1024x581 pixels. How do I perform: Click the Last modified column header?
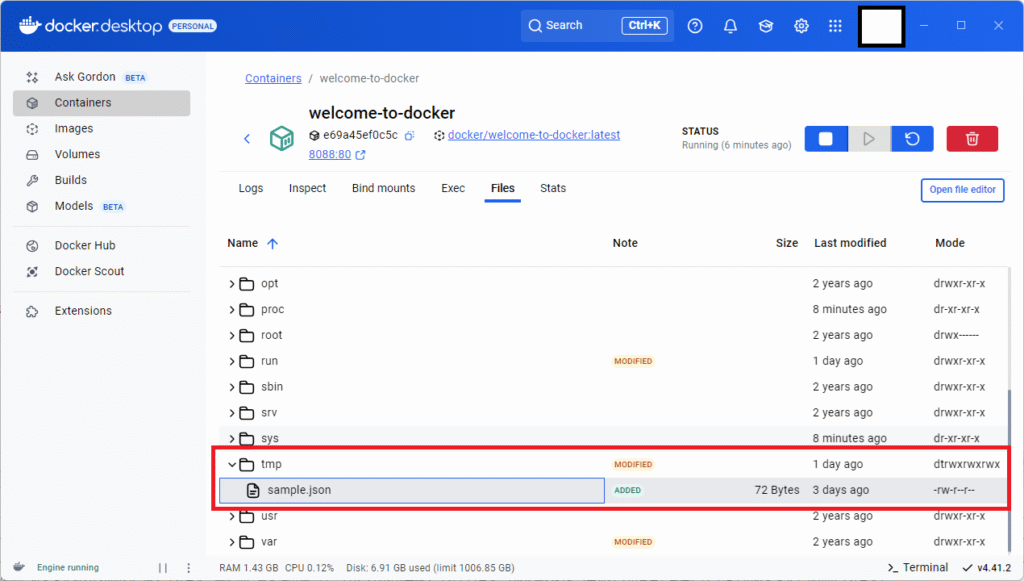tap(850, 243)
